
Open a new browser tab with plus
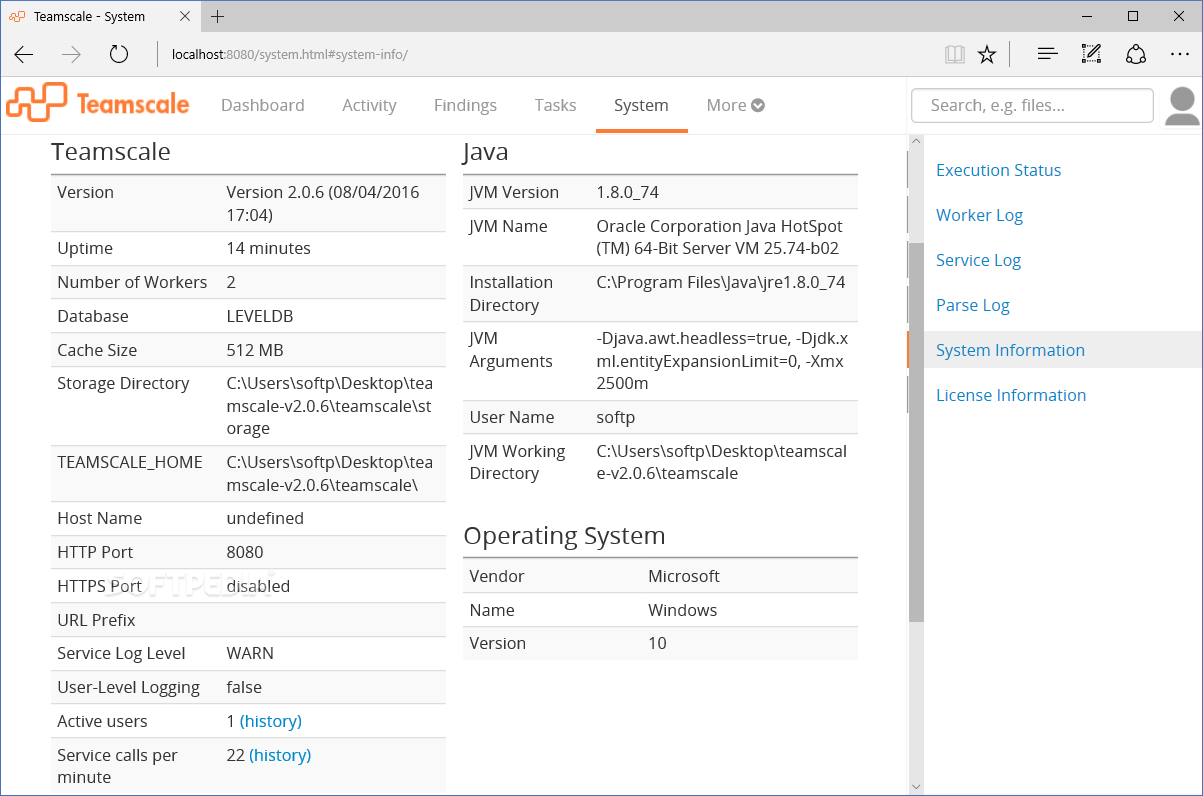pos(217,16)
